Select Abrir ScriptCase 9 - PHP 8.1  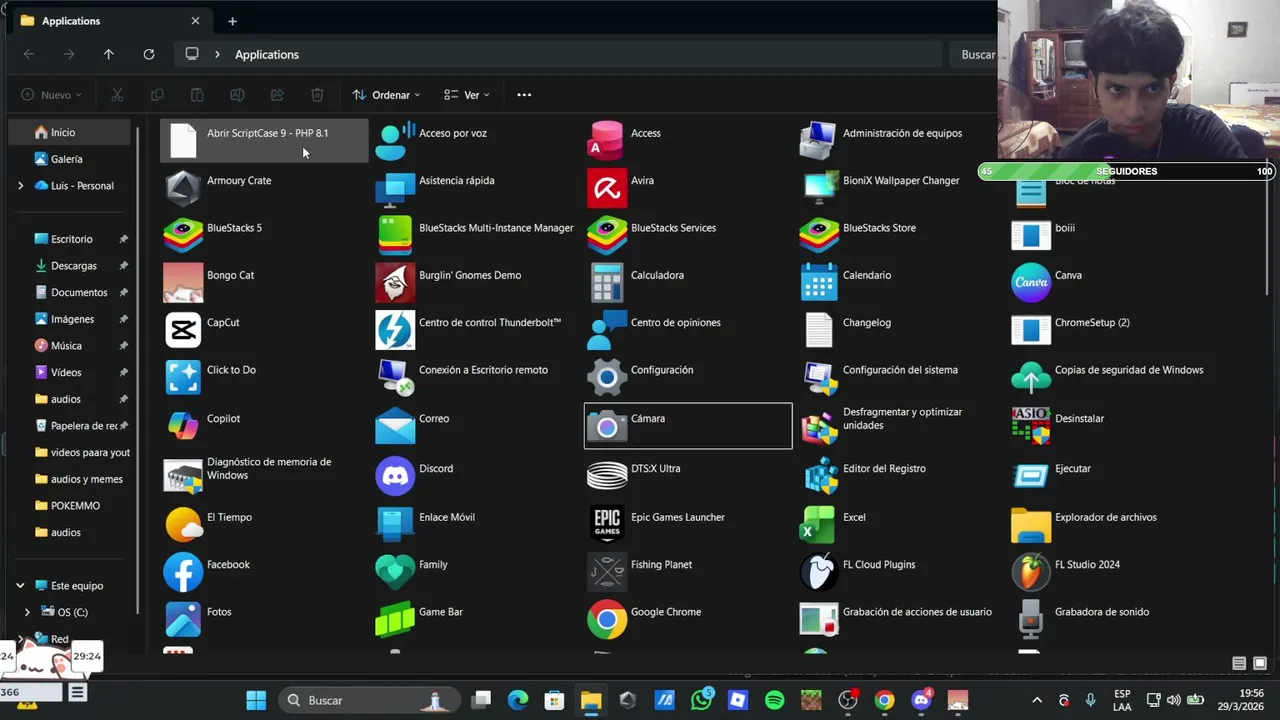click(x=264, y=141)
